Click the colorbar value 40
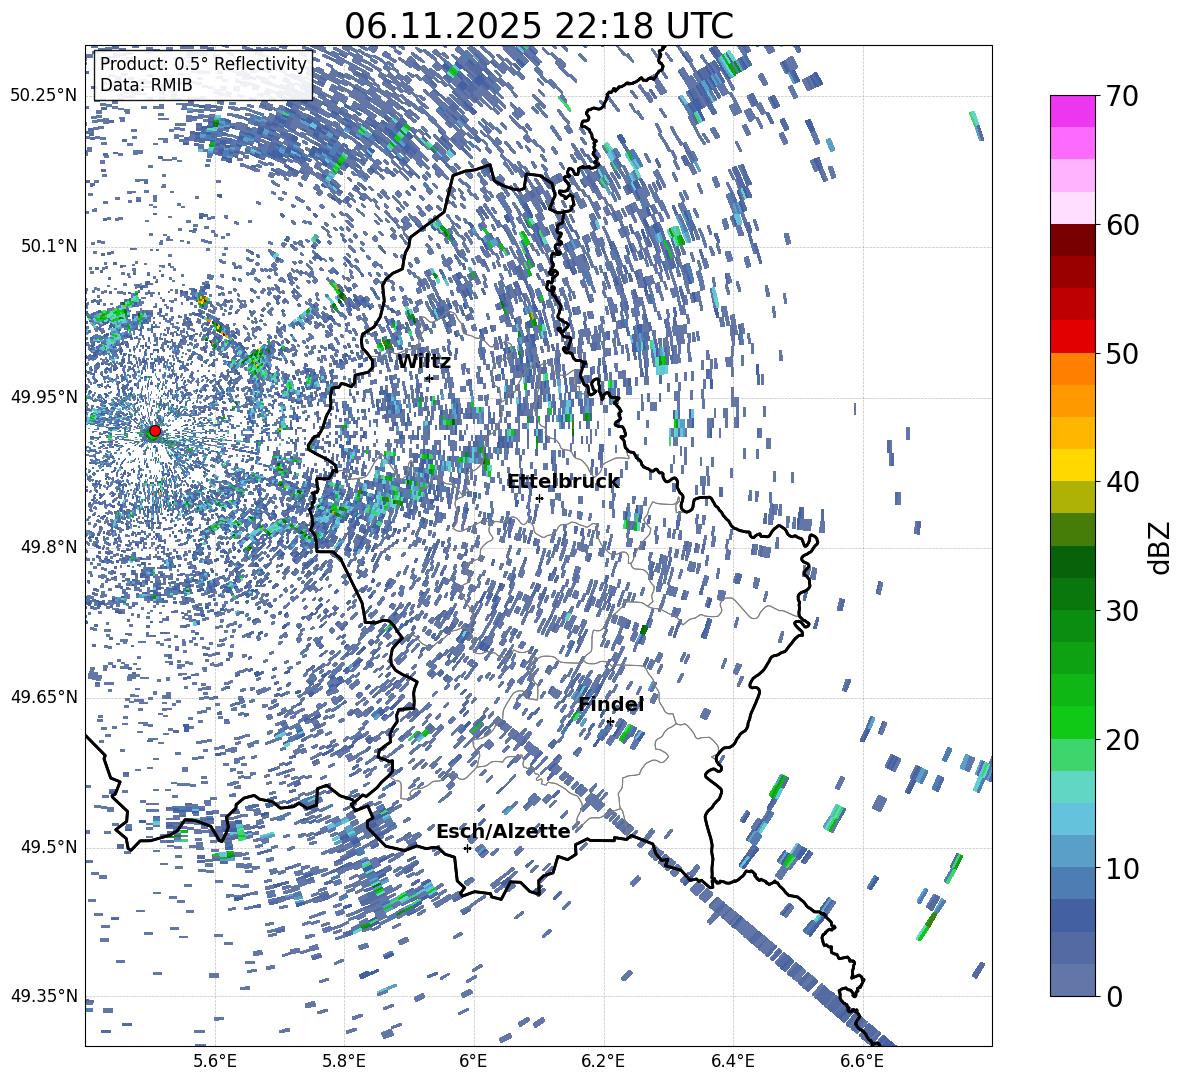 tap(1122, 482)
